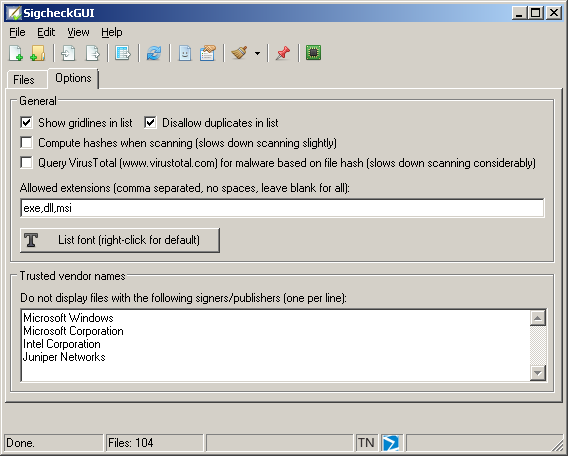
Task: Click the import list document icon
Action: (68, 53)
